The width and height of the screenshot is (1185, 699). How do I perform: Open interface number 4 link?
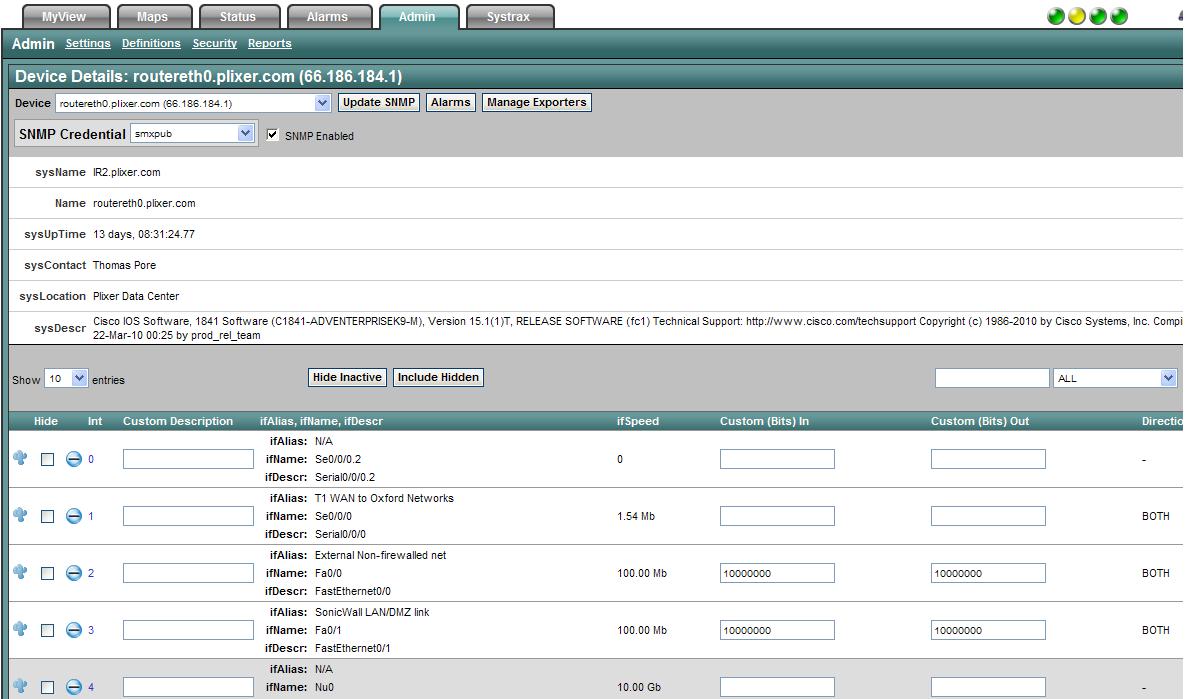pyautogui.click(x=91, y=687)
